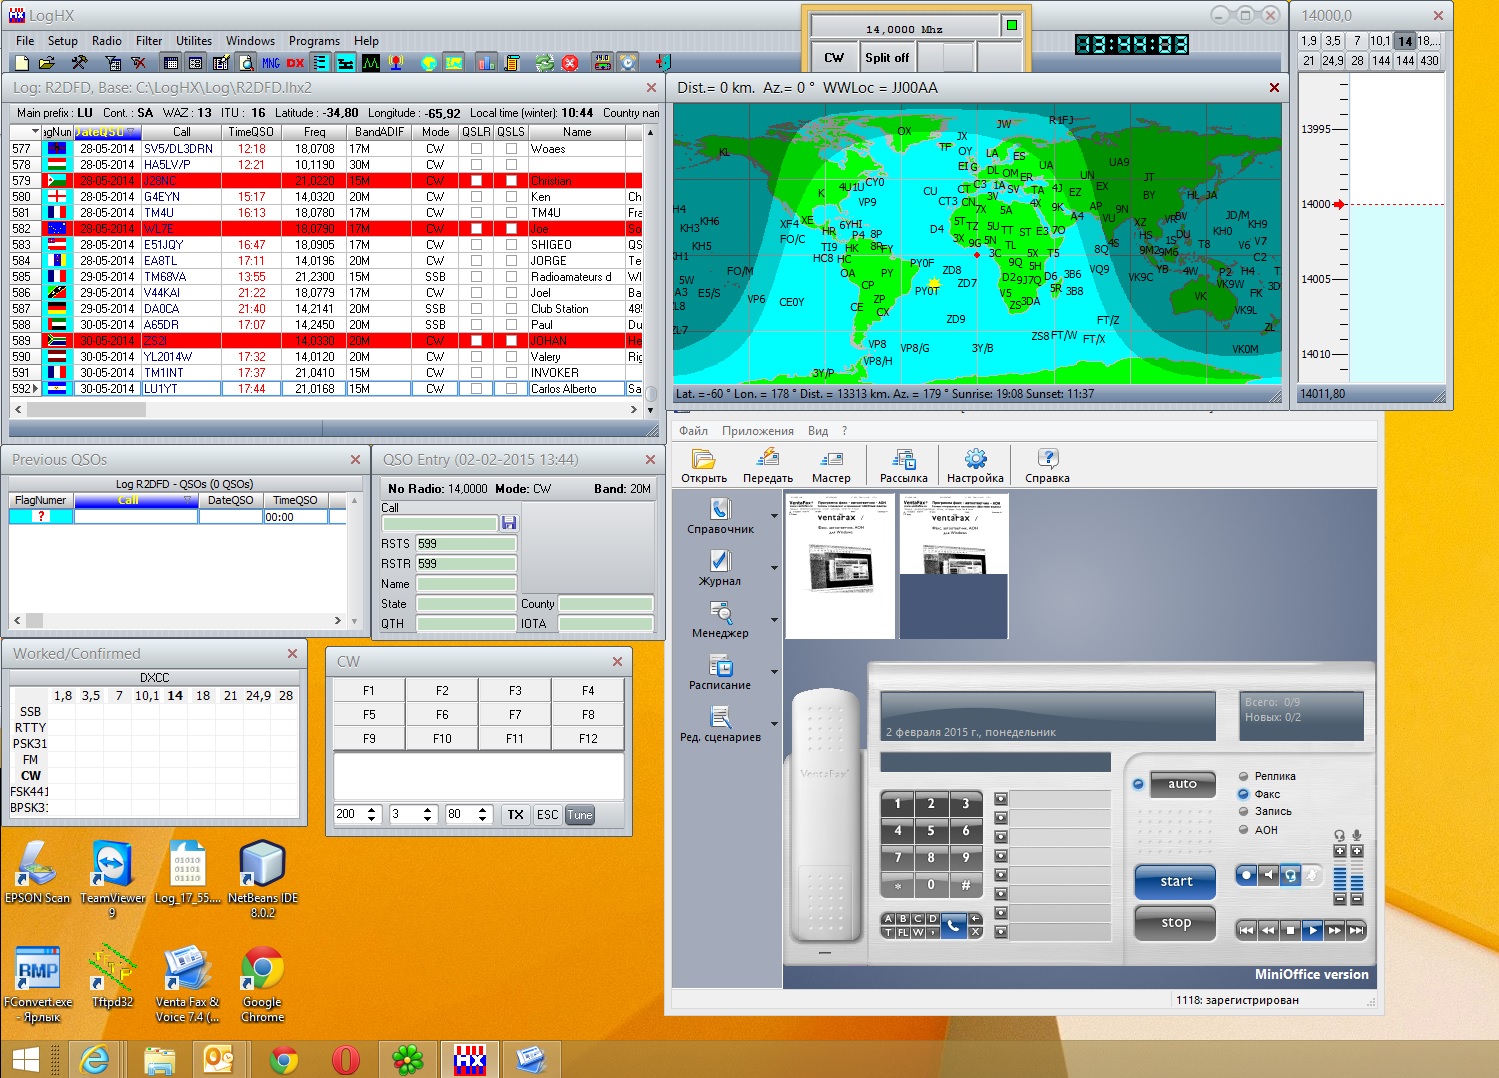This screenshot has width=1499, height=1078.
Task: Click the frequency scale marker at 14000
Action: click(1339, 204)
